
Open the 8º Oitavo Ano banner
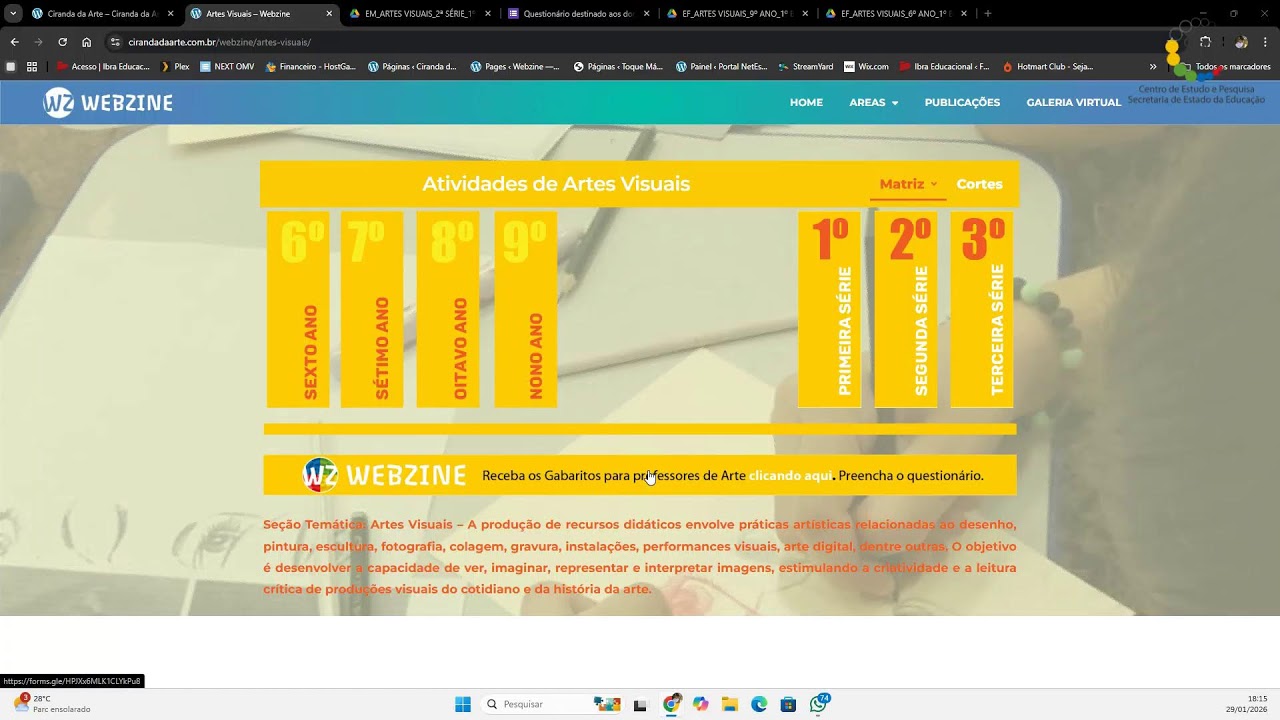448,309
